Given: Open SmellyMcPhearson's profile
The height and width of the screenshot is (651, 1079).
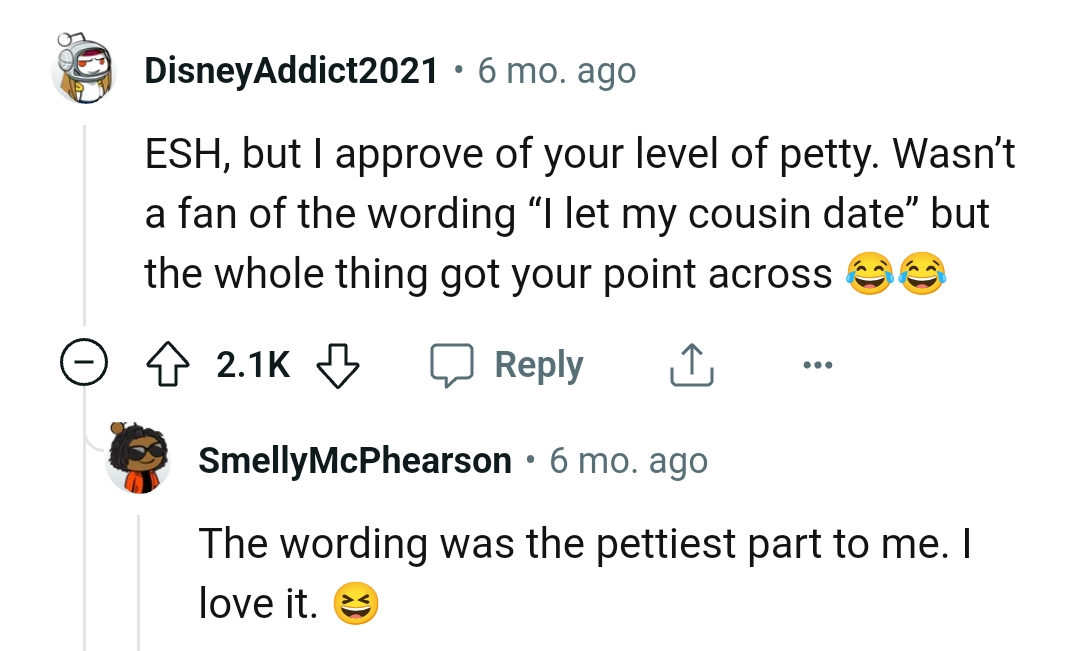Looking at the screenshot, I should click(356, 459).
